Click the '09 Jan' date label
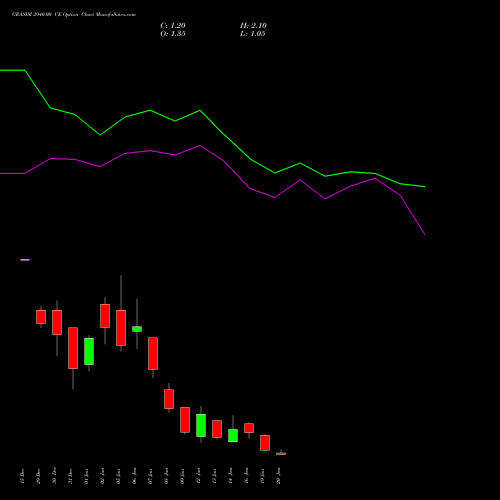The width and height of the screenshot is (500, 500). click(x=182, y=476)
